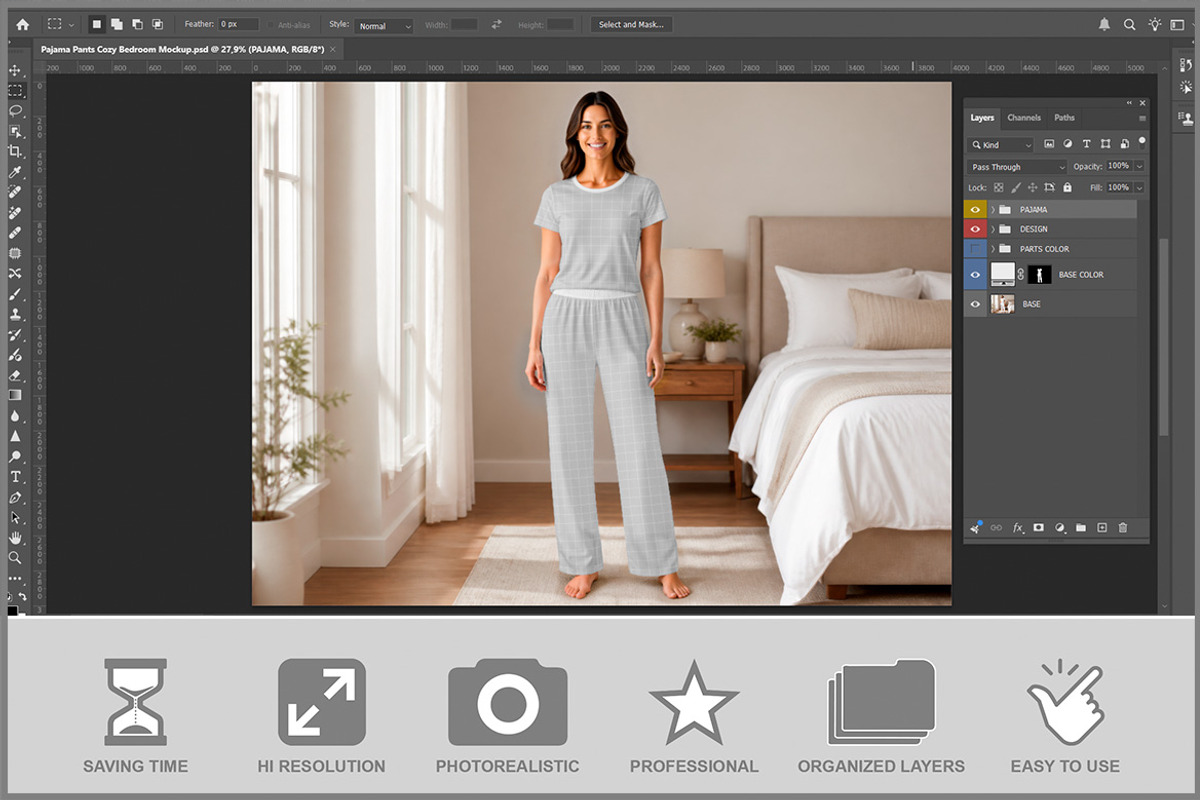Choose Intersect with selection mode icon
The height and width of the screenshot is (800, 1200).
[x=157, y=24]
